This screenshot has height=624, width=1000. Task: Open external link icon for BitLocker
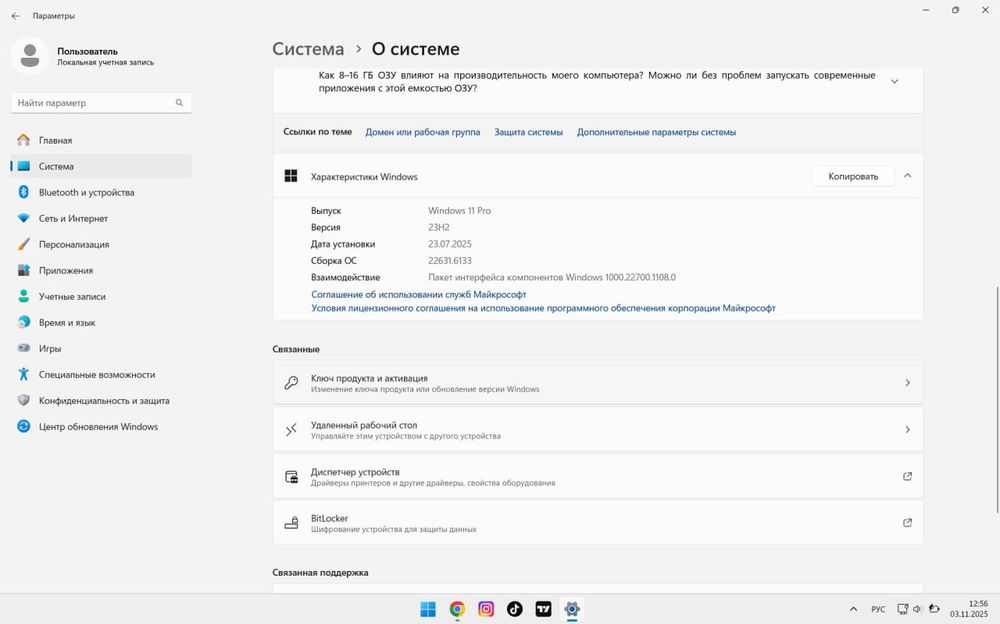point(907,523)
